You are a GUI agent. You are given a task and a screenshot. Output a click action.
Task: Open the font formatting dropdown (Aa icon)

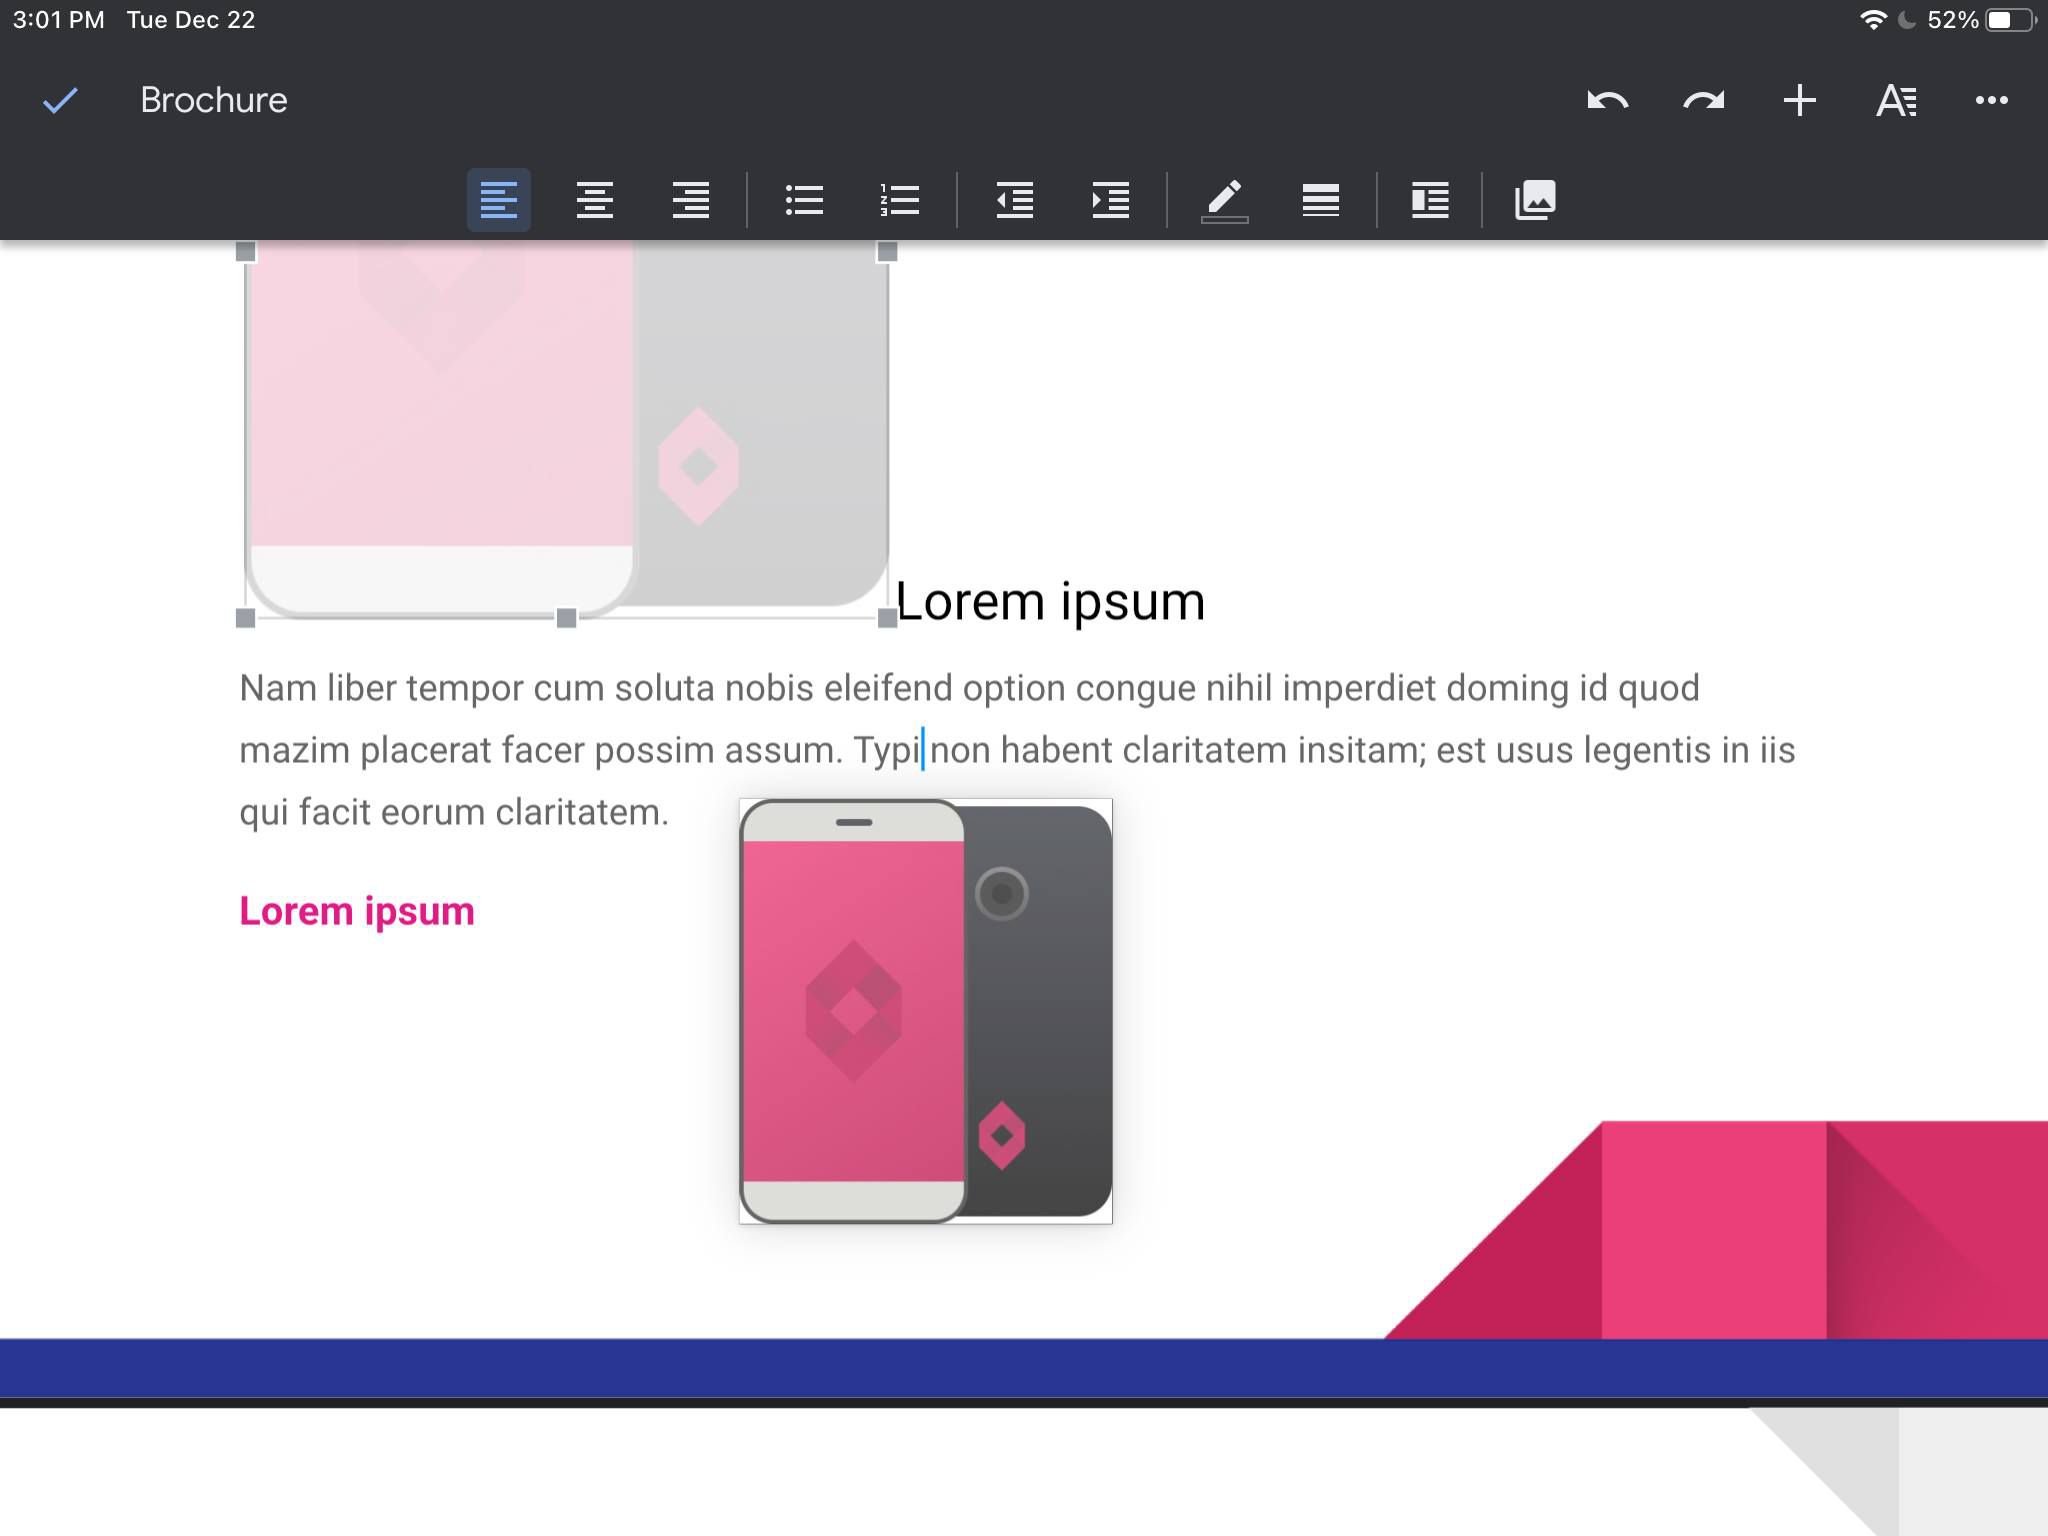pos(1895,98)
